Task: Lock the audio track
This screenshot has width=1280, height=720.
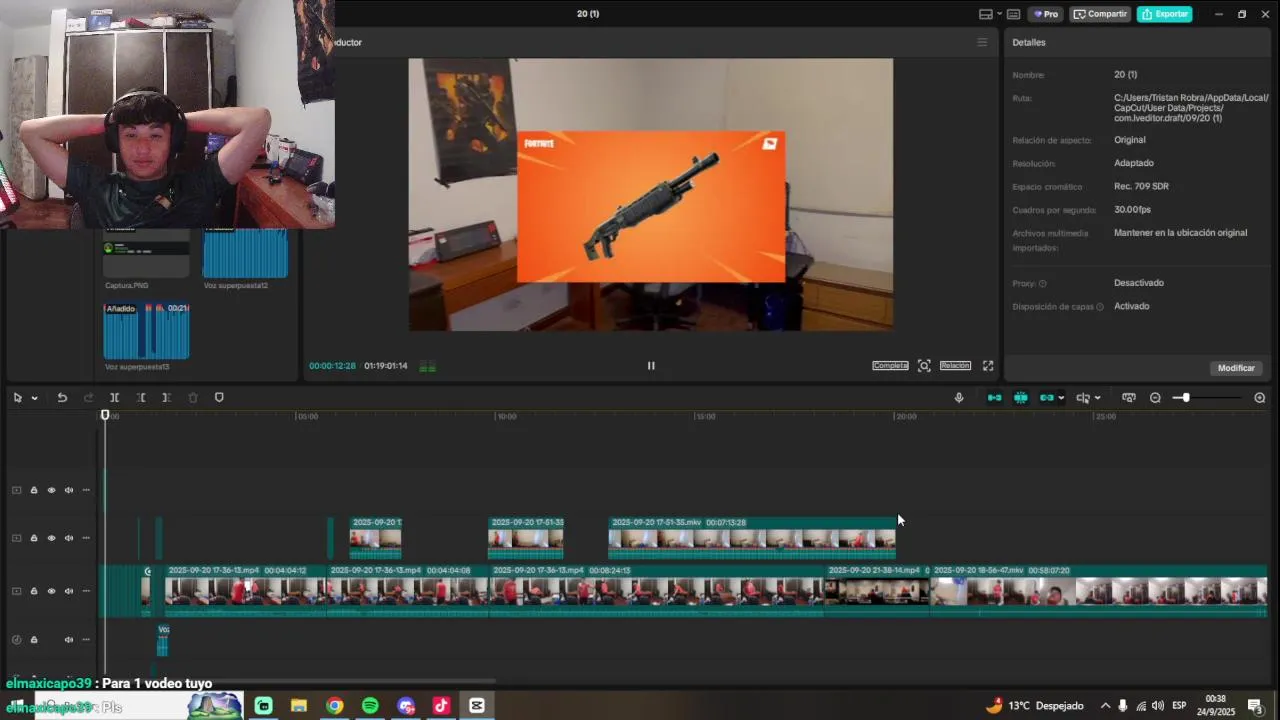Action: pos(34,640)
